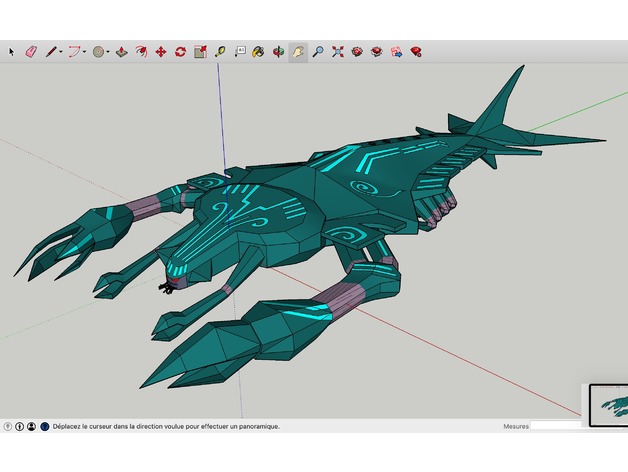Viewport: 628px width, 472px height.
Task: Switch to the Orbit tool
Action: coord(278,51)
